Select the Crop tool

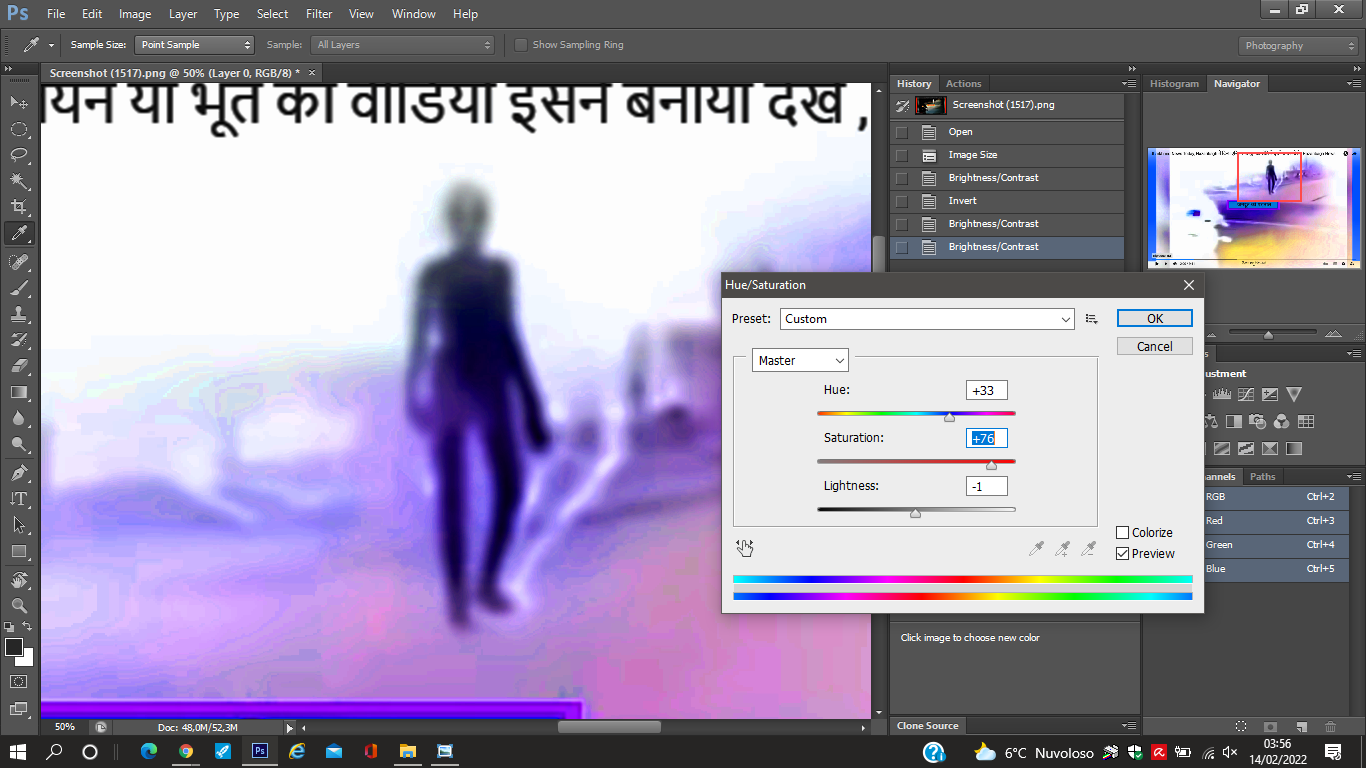(19, 207)
